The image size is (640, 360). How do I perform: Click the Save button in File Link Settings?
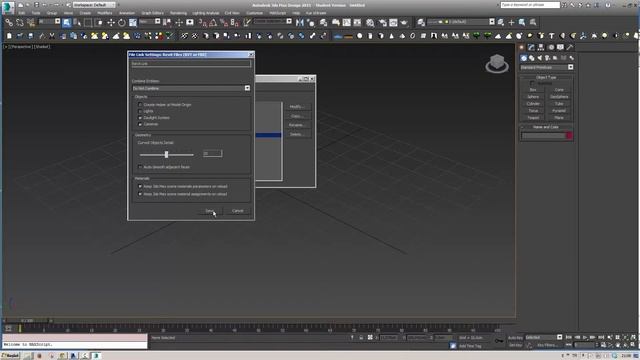[x=209, y=211]
